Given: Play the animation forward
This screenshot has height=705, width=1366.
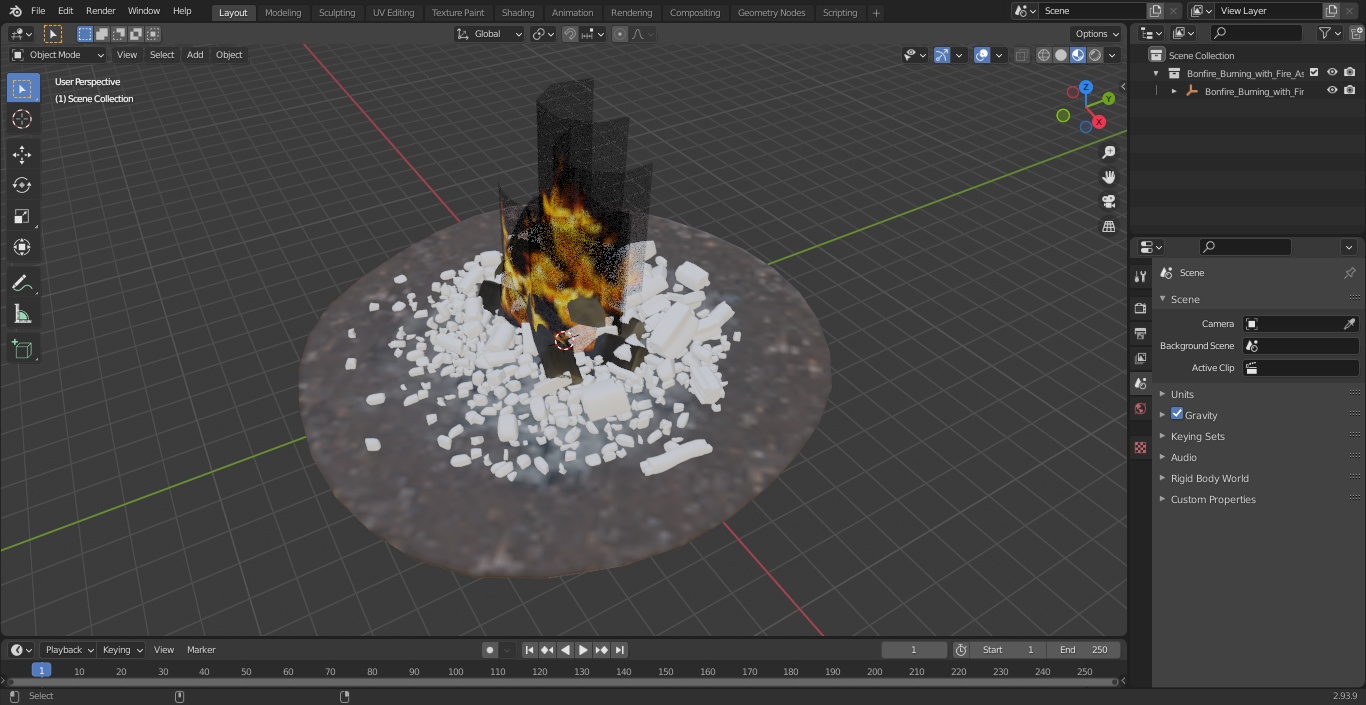Looking at the screenshot, I should [x=584, y=650].
